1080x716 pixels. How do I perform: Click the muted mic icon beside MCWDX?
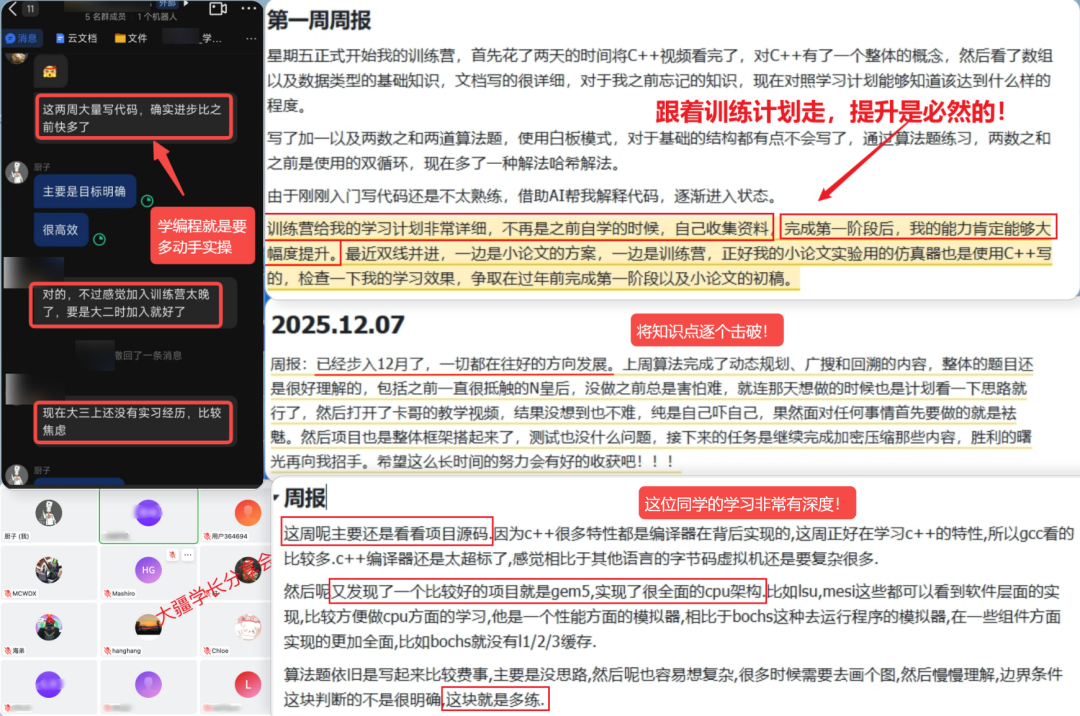(7, 593)
